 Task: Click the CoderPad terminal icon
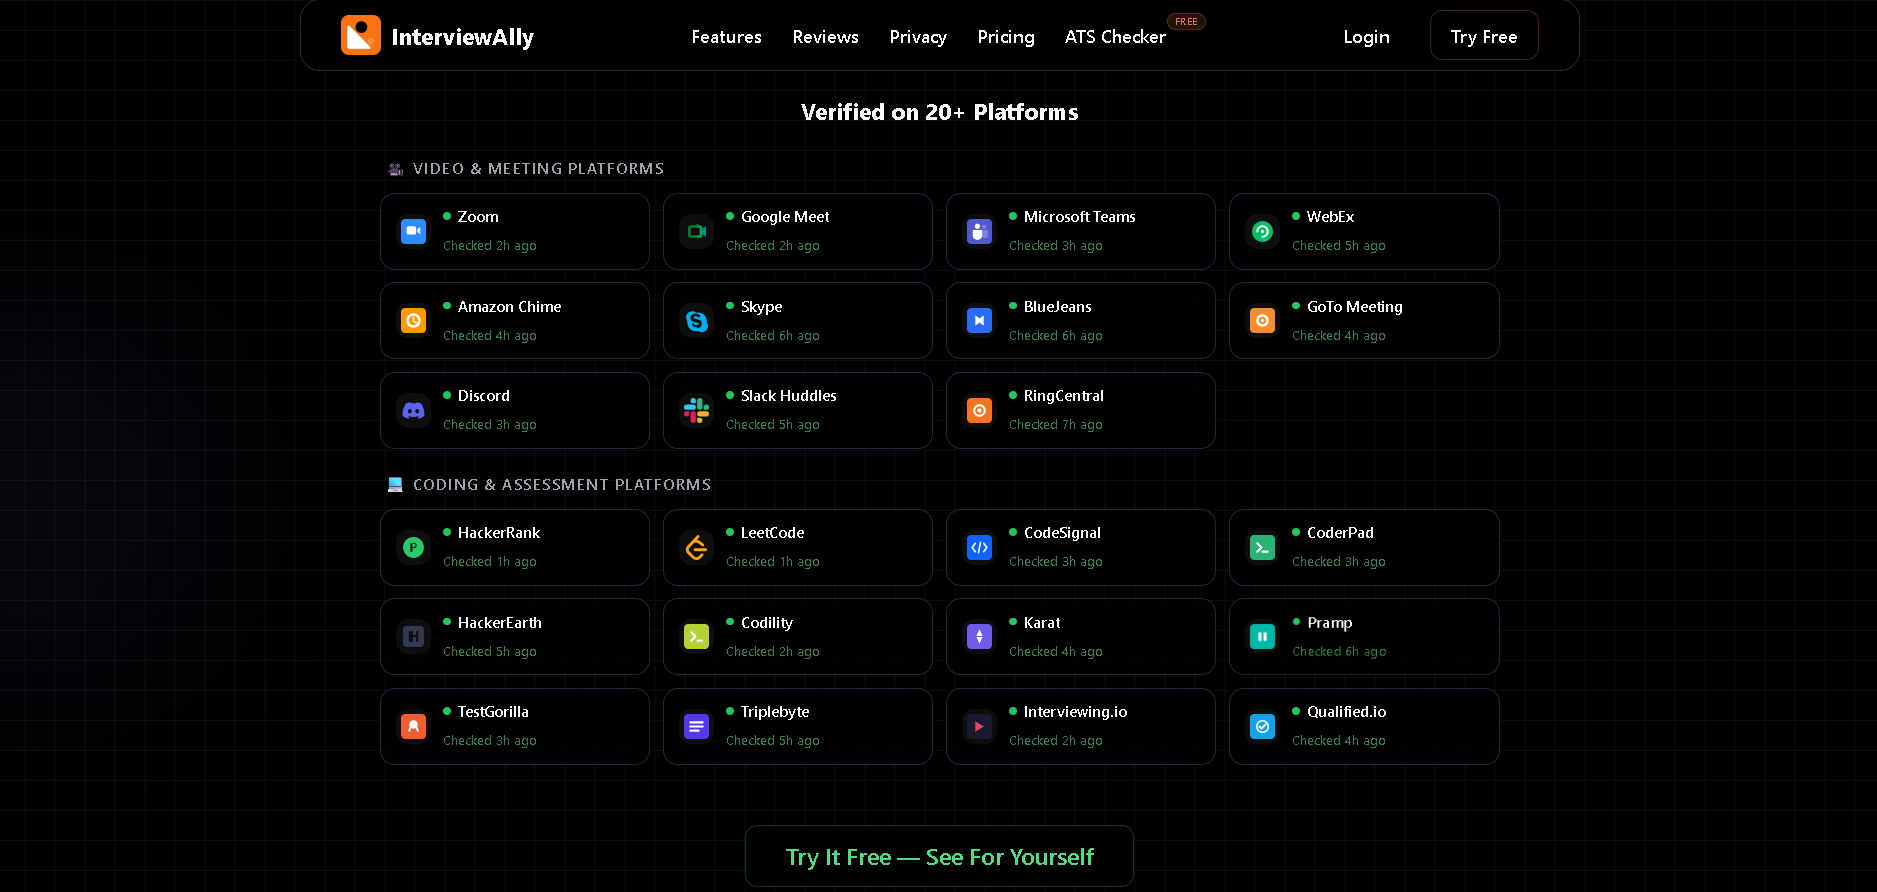(1262, 547)
